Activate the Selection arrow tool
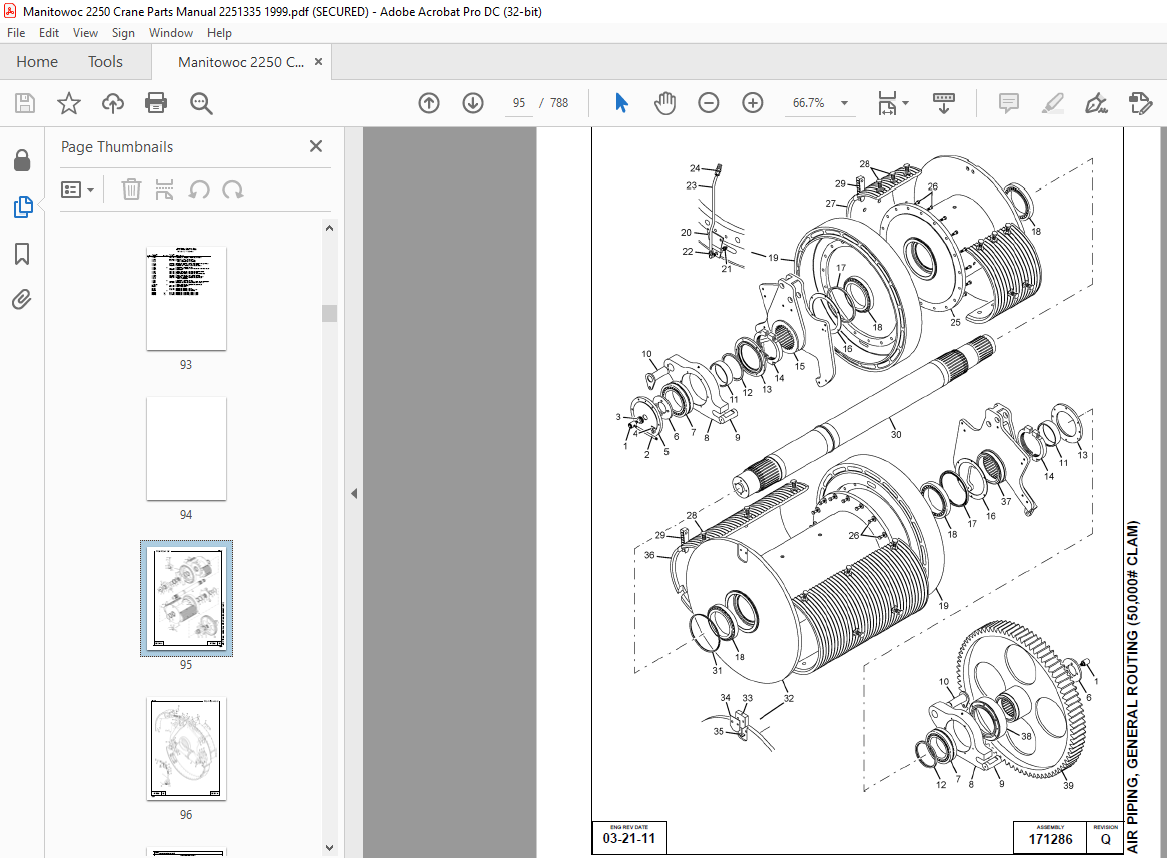Viewport: 1167px width, 858px height. point(621,103)
